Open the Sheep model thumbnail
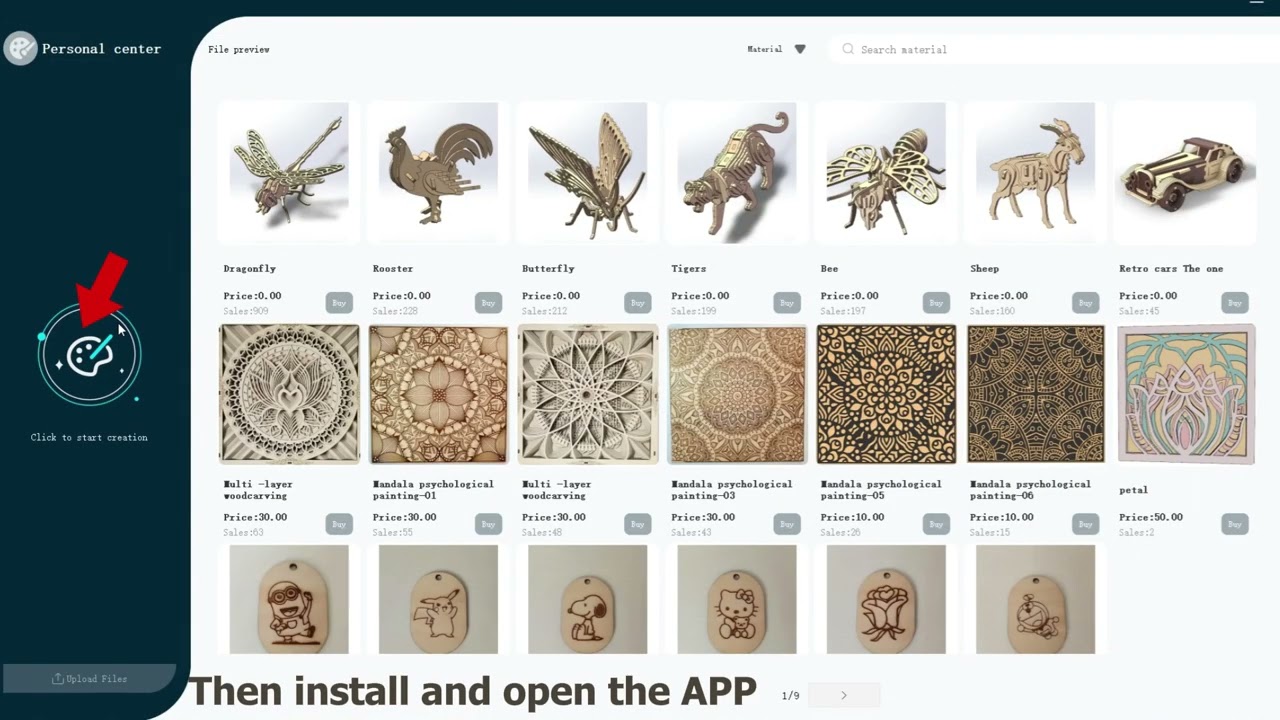Screen dimensions: 1280x720 pos(1035,172)
